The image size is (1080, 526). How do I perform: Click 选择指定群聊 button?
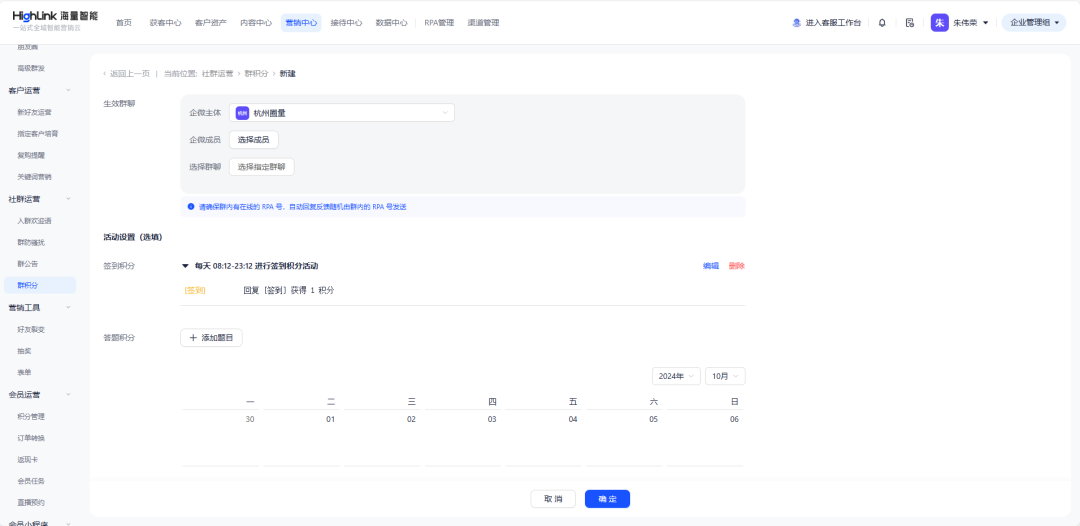pyautogui.click(x=262, y=167)
